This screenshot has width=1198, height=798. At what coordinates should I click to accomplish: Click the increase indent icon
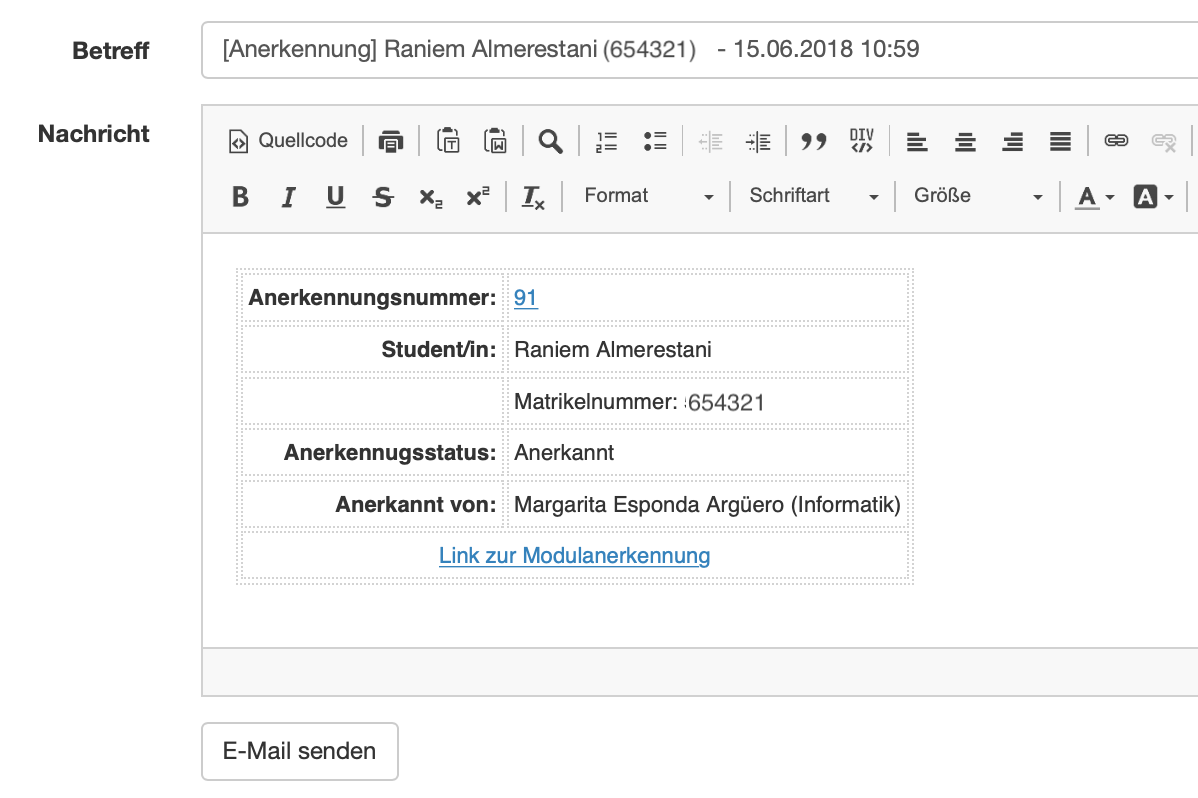point(758,141)
